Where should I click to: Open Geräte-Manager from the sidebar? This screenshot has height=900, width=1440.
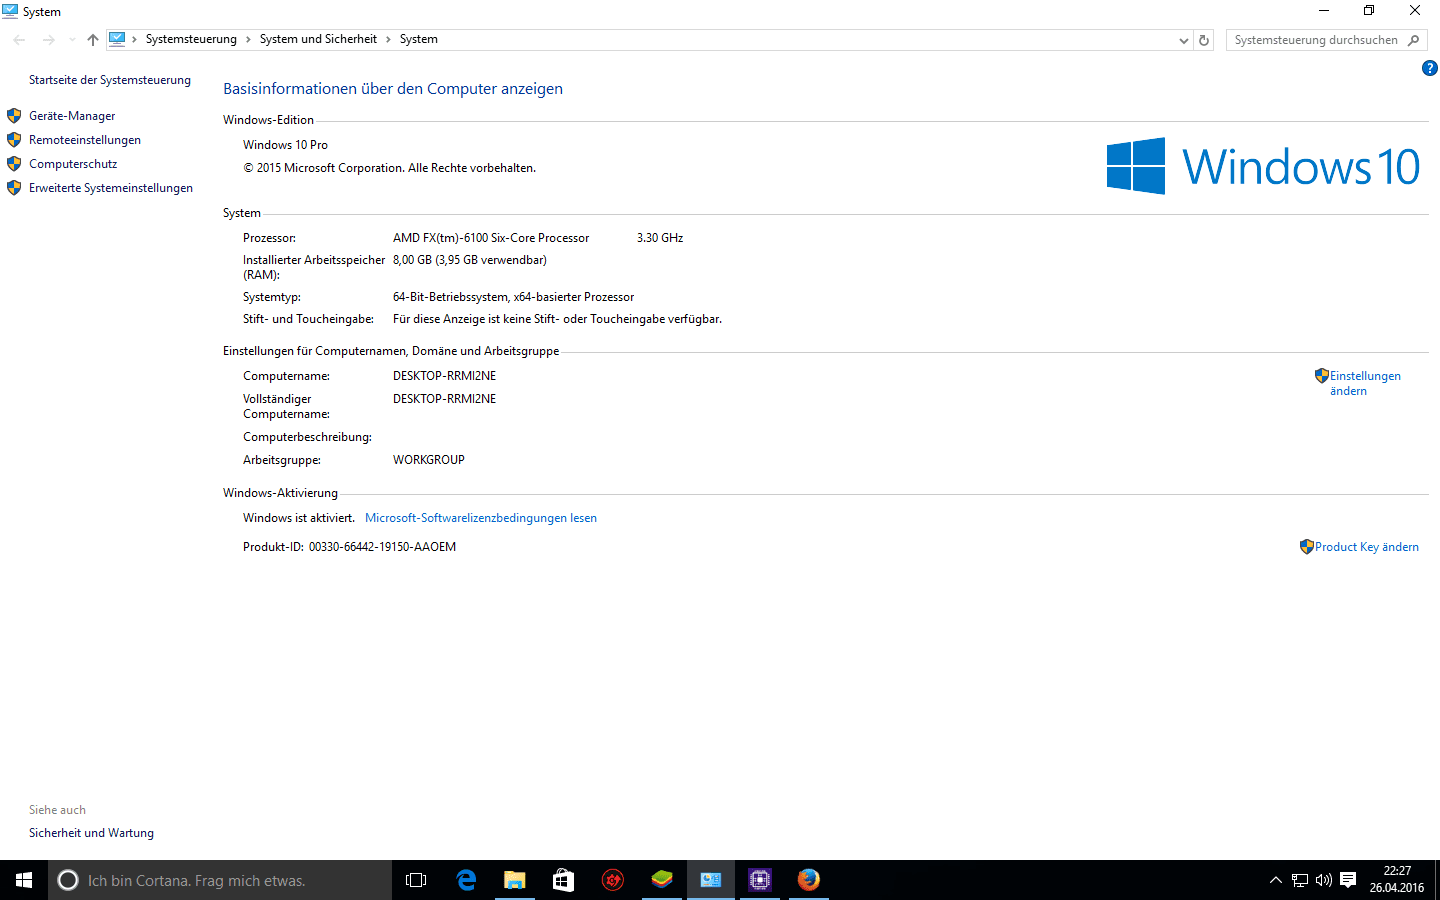tap(72, 116)
